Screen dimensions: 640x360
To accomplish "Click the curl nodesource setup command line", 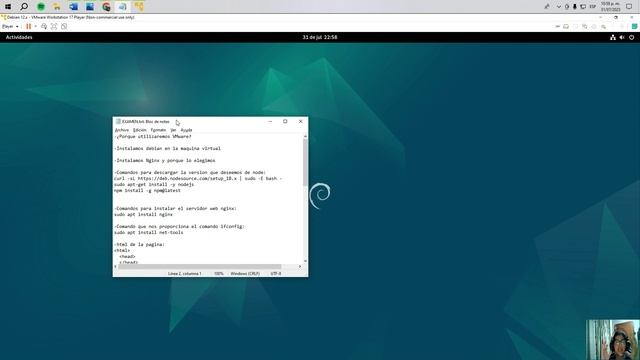I will point(198,178).
